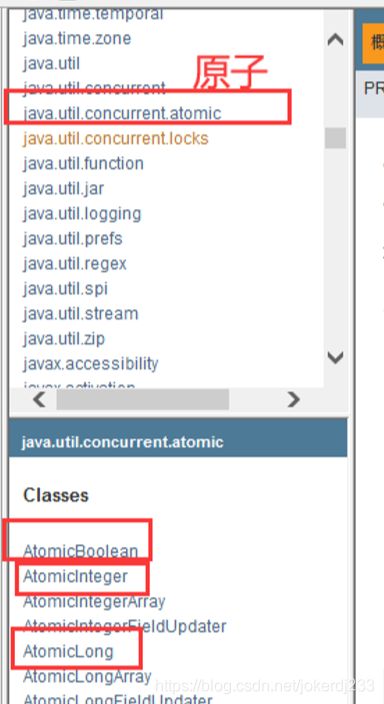Select the java.util.function package

coord(84,163)
